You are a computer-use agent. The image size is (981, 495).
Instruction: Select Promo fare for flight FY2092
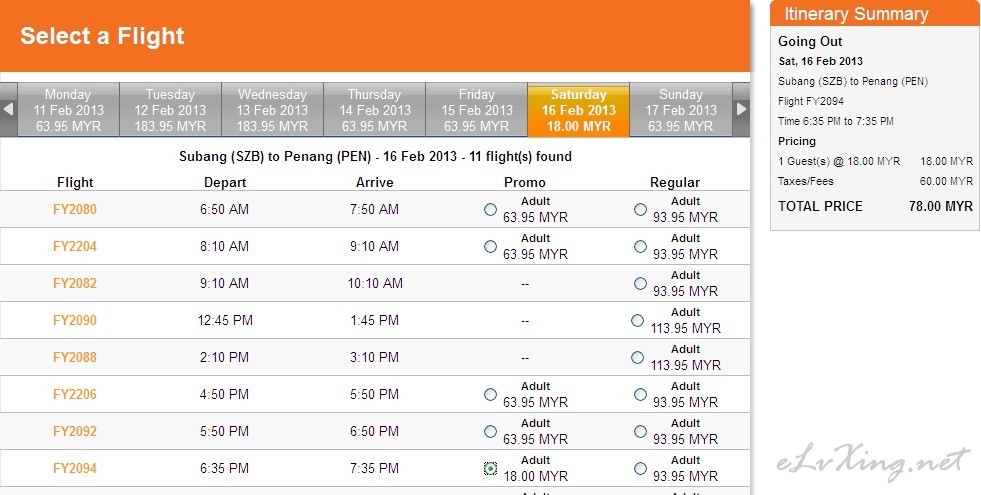(x=490, y=431)
